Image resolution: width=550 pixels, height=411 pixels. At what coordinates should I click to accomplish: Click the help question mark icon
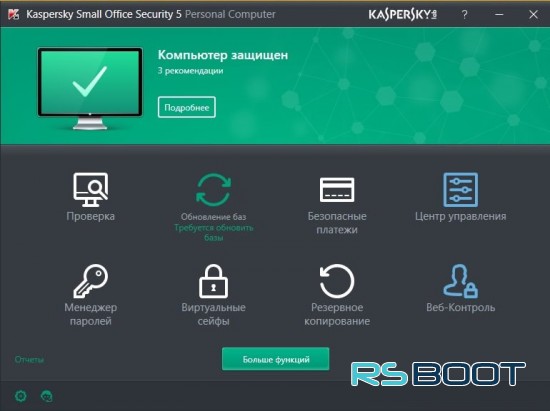[464, 14]
